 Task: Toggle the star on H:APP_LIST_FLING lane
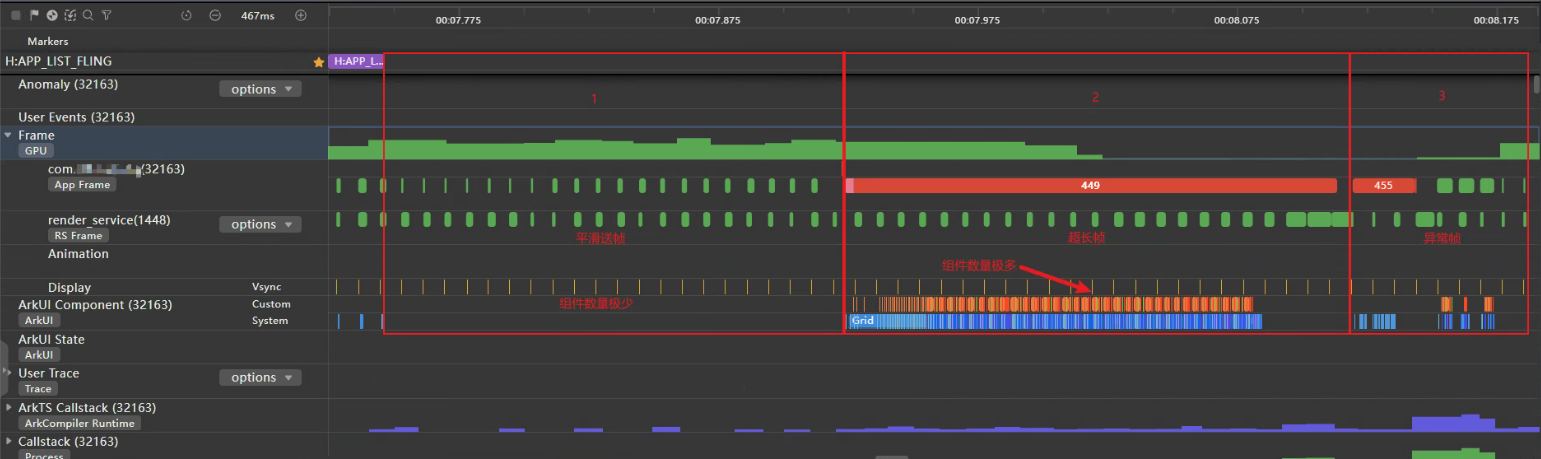pos(319,62)
